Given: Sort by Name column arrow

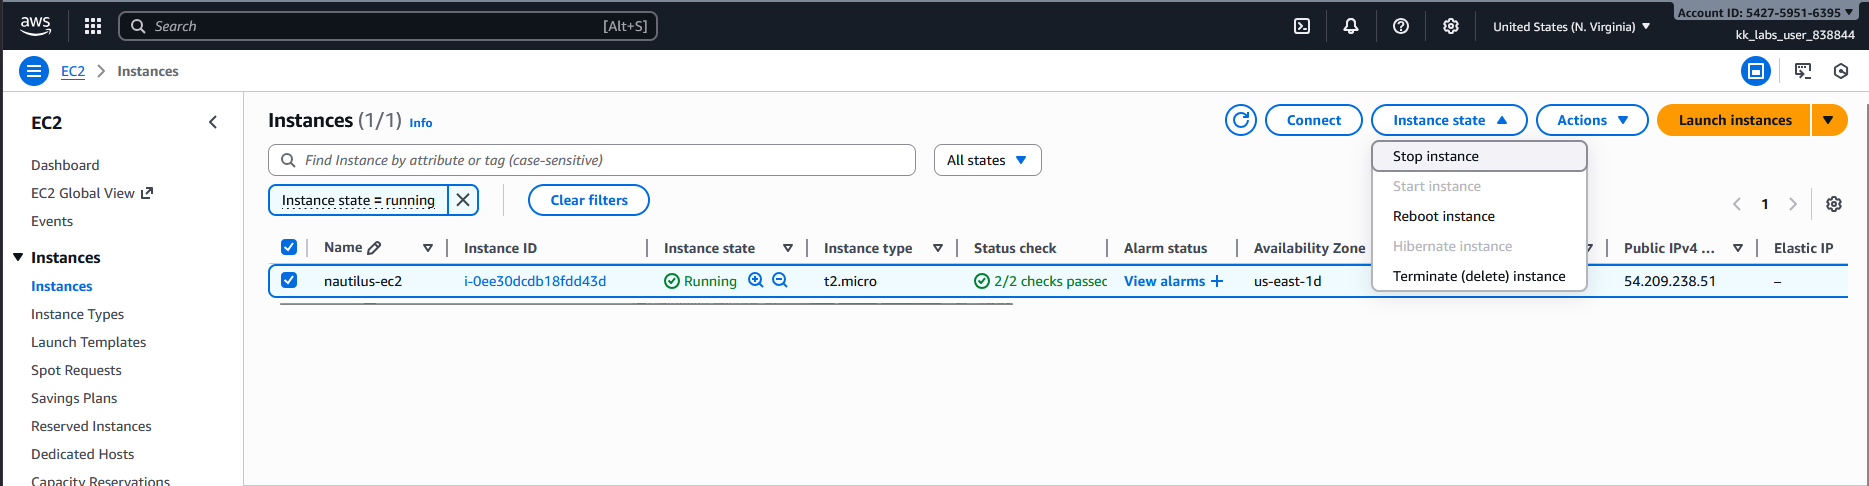Looking at the screenshot, I should [x=428, y=248].
